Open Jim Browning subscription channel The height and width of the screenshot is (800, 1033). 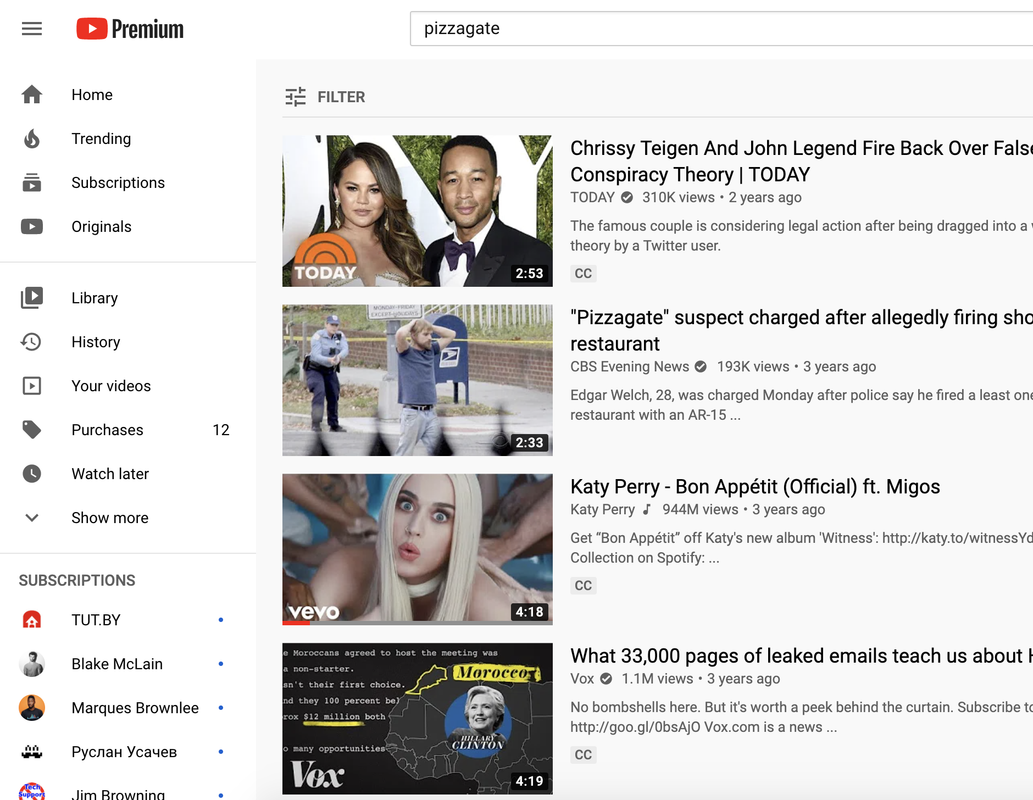click(x=128, y=789)
